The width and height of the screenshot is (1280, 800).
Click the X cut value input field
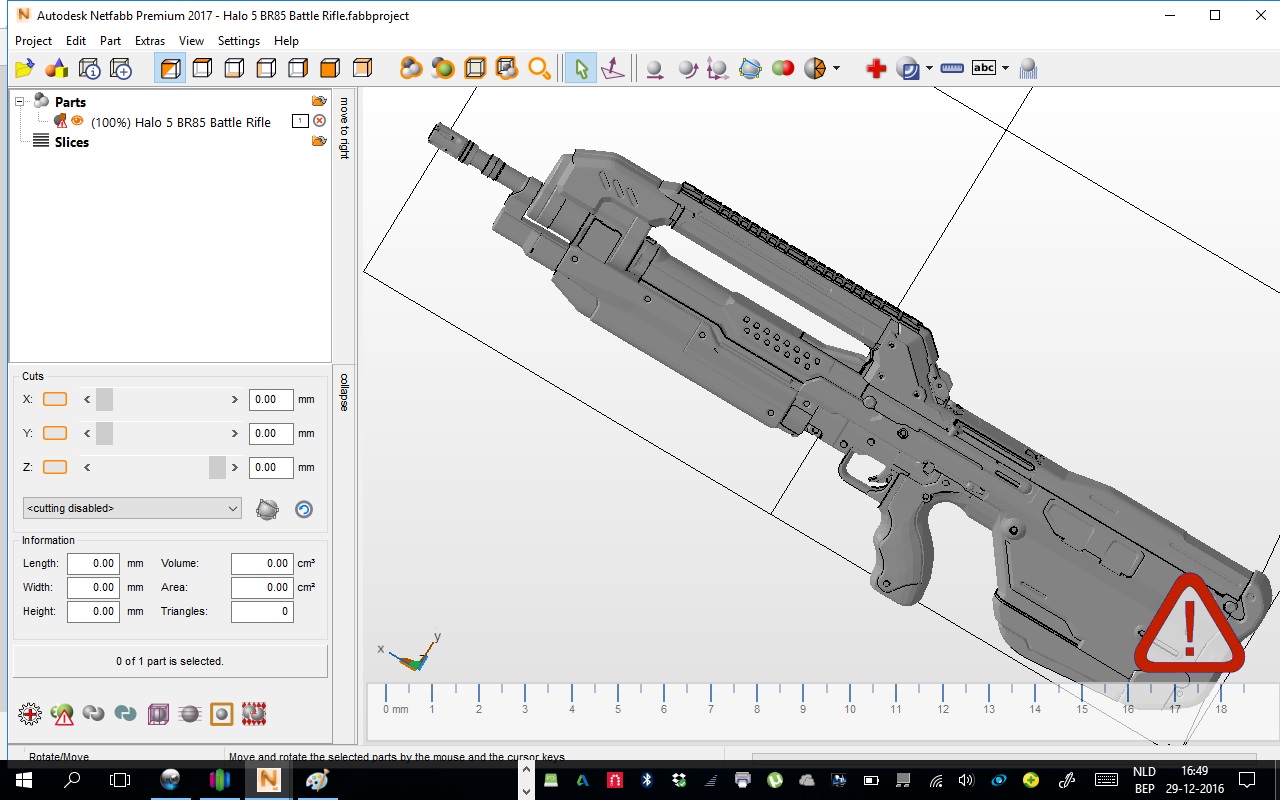click(x=271, y=399)
